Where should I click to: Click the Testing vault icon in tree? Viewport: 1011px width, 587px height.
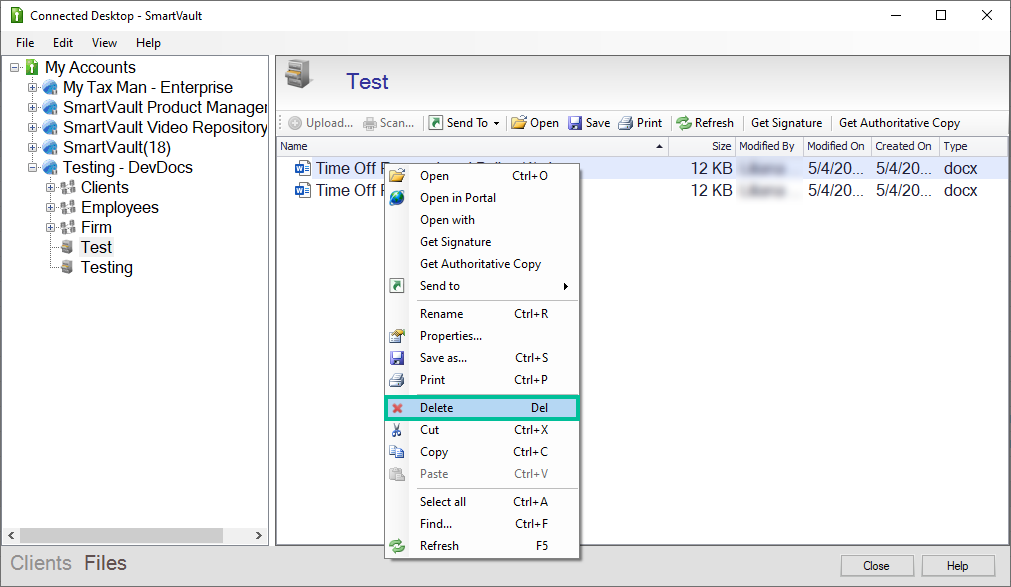(x=67, y=267)
